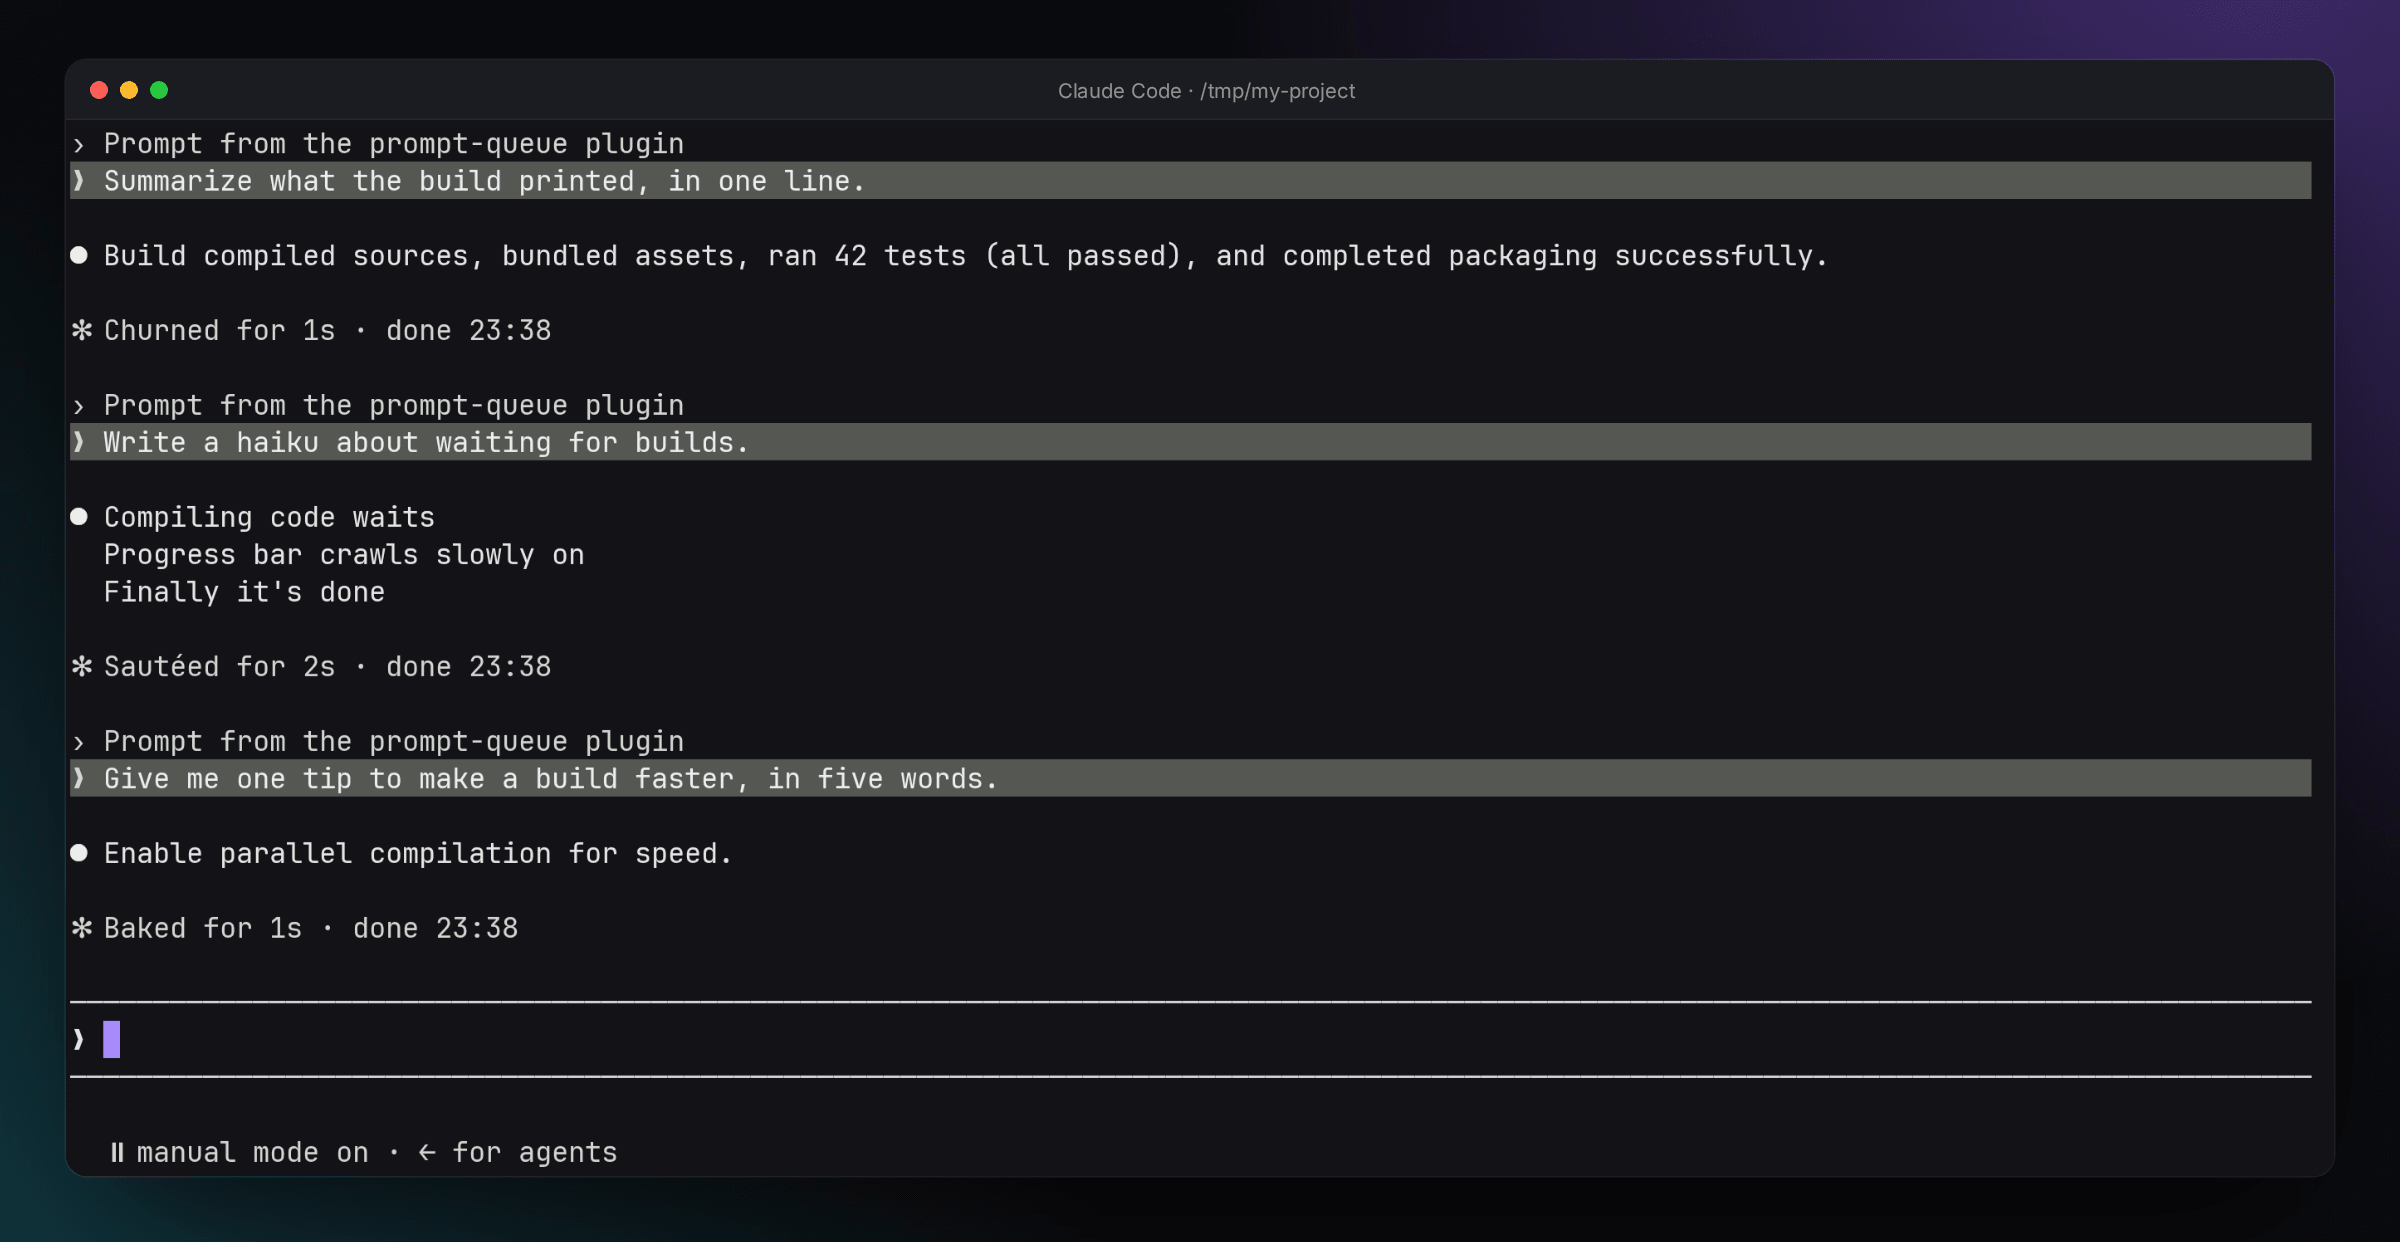The image size is (2400, 1242).
Task: Select the prompt 'Summarize what the build printed'
Action: tap(1190, 181)
